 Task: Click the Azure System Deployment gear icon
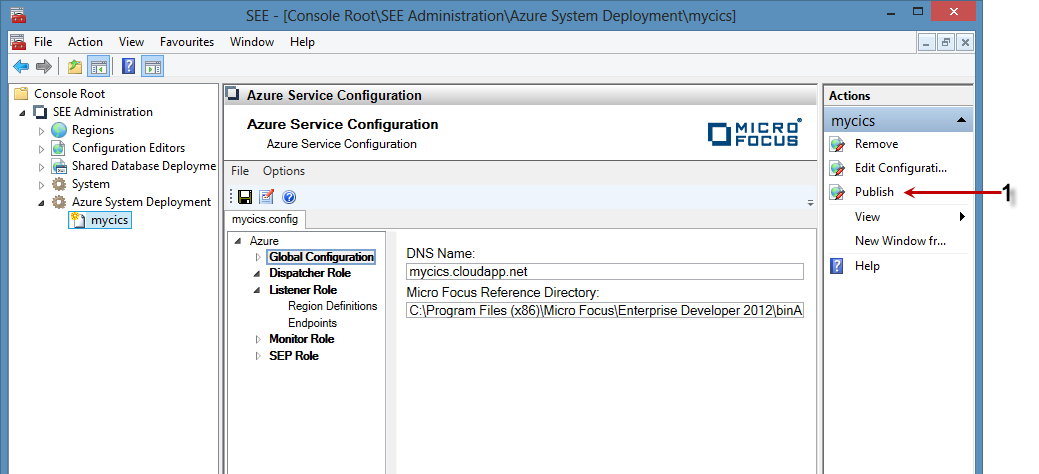click(59, 202)
